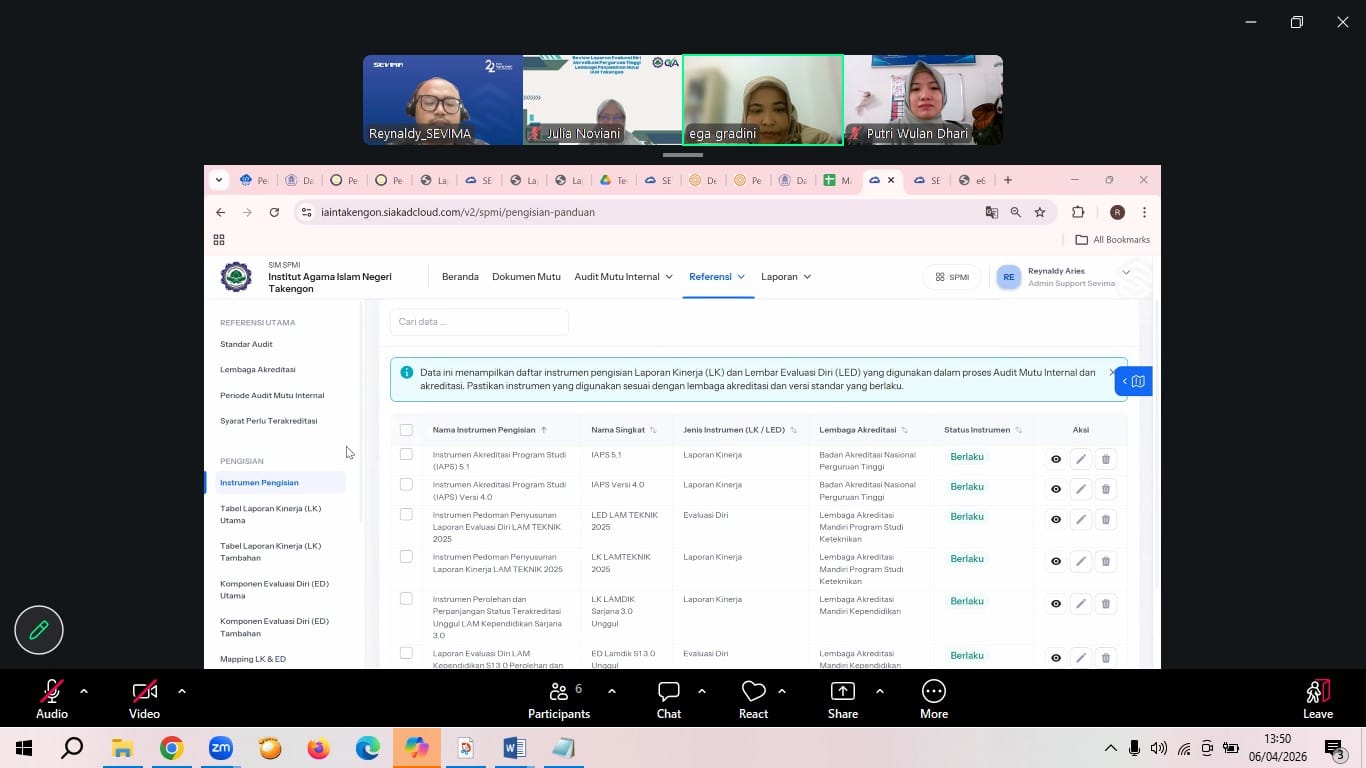Image resolution: width=1366 pixels, height=768 pixels.
Task: Click the Share screen icon
Action: coord(842,691)
